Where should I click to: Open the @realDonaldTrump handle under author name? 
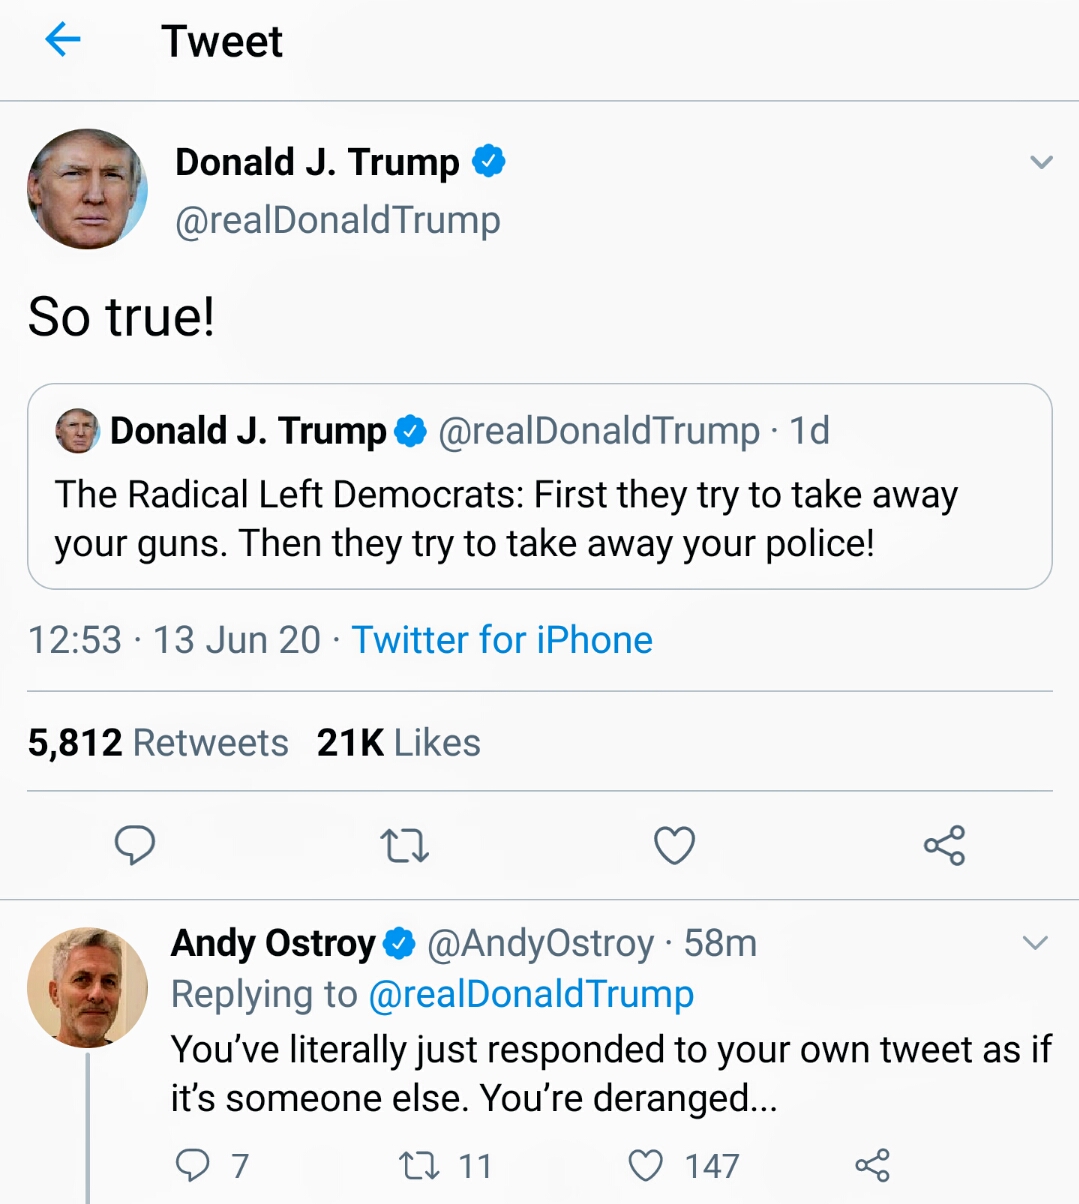tap(338, 220)
